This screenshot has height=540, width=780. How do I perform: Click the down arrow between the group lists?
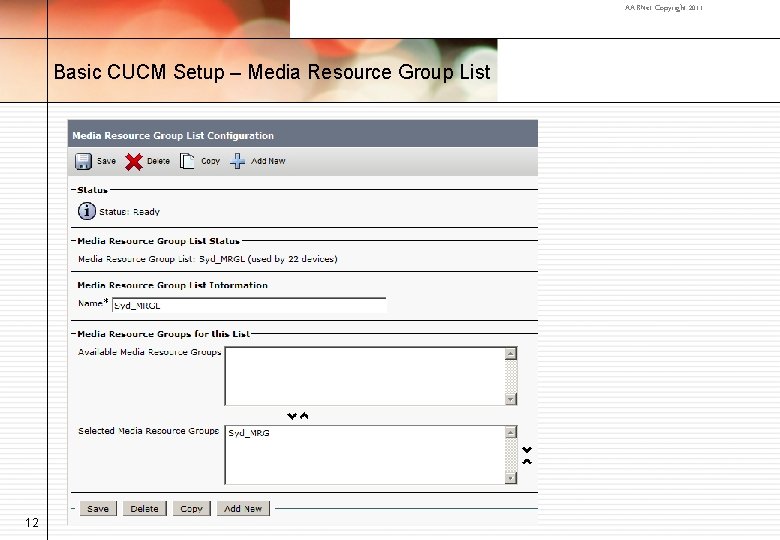coord(292,416)
